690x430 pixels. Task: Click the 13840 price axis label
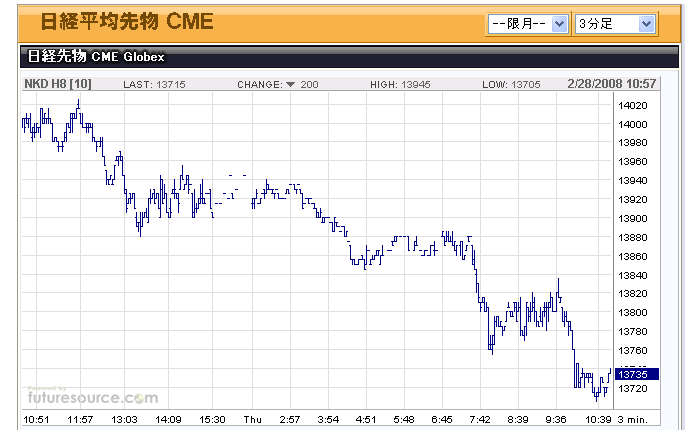click(633, 275)
